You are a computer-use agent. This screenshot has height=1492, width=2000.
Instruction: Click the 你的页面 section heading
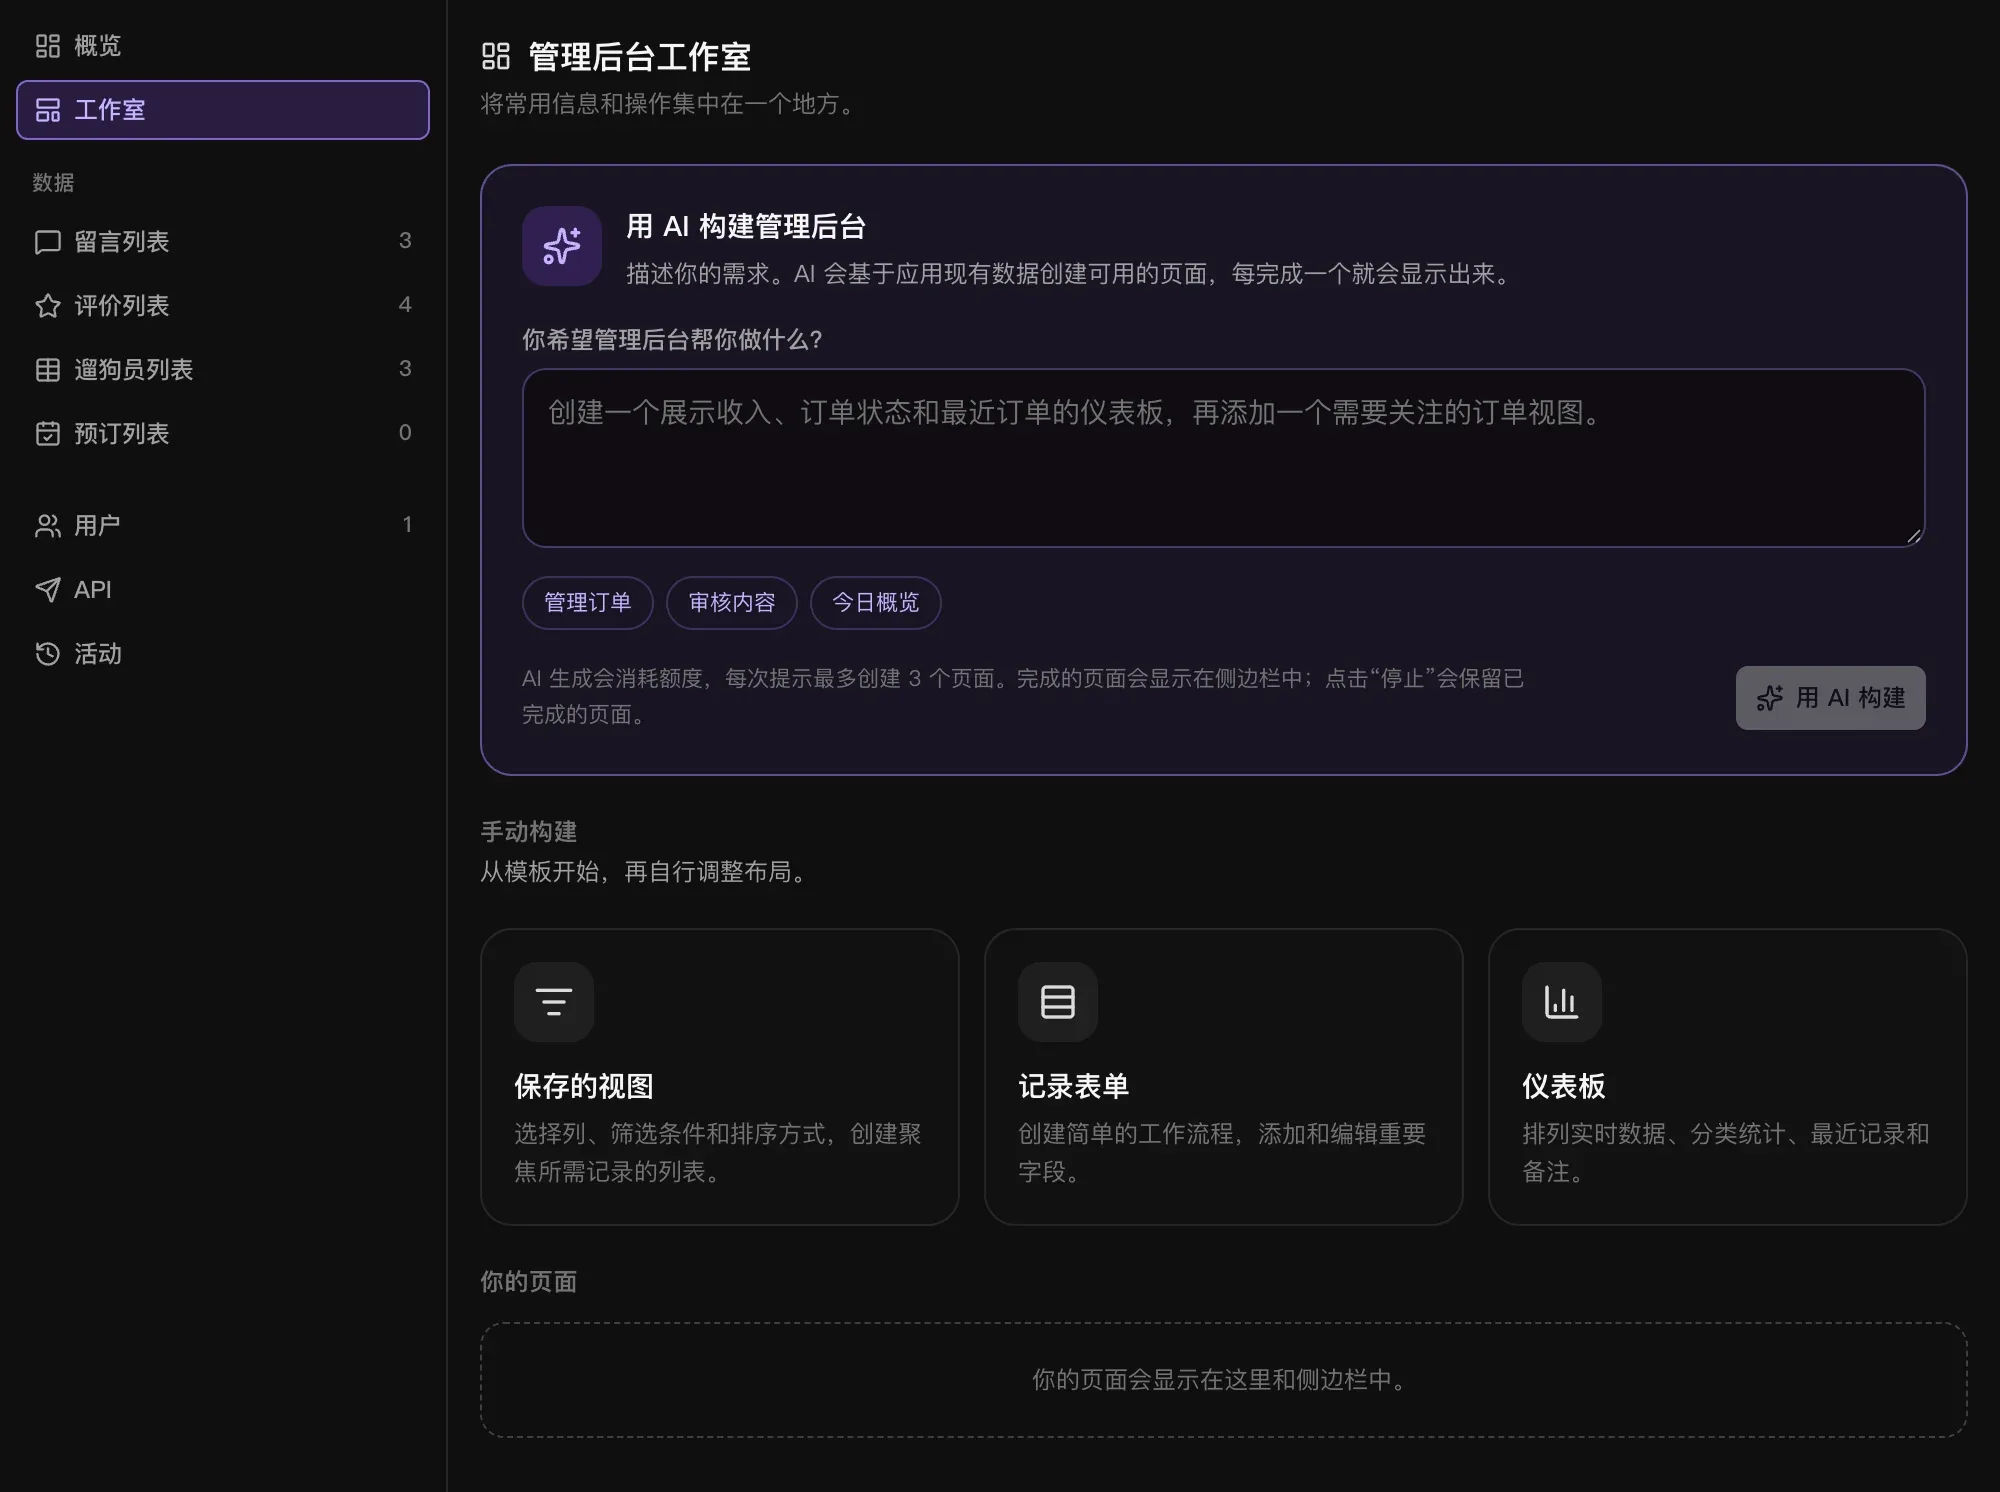point(529,1282)
